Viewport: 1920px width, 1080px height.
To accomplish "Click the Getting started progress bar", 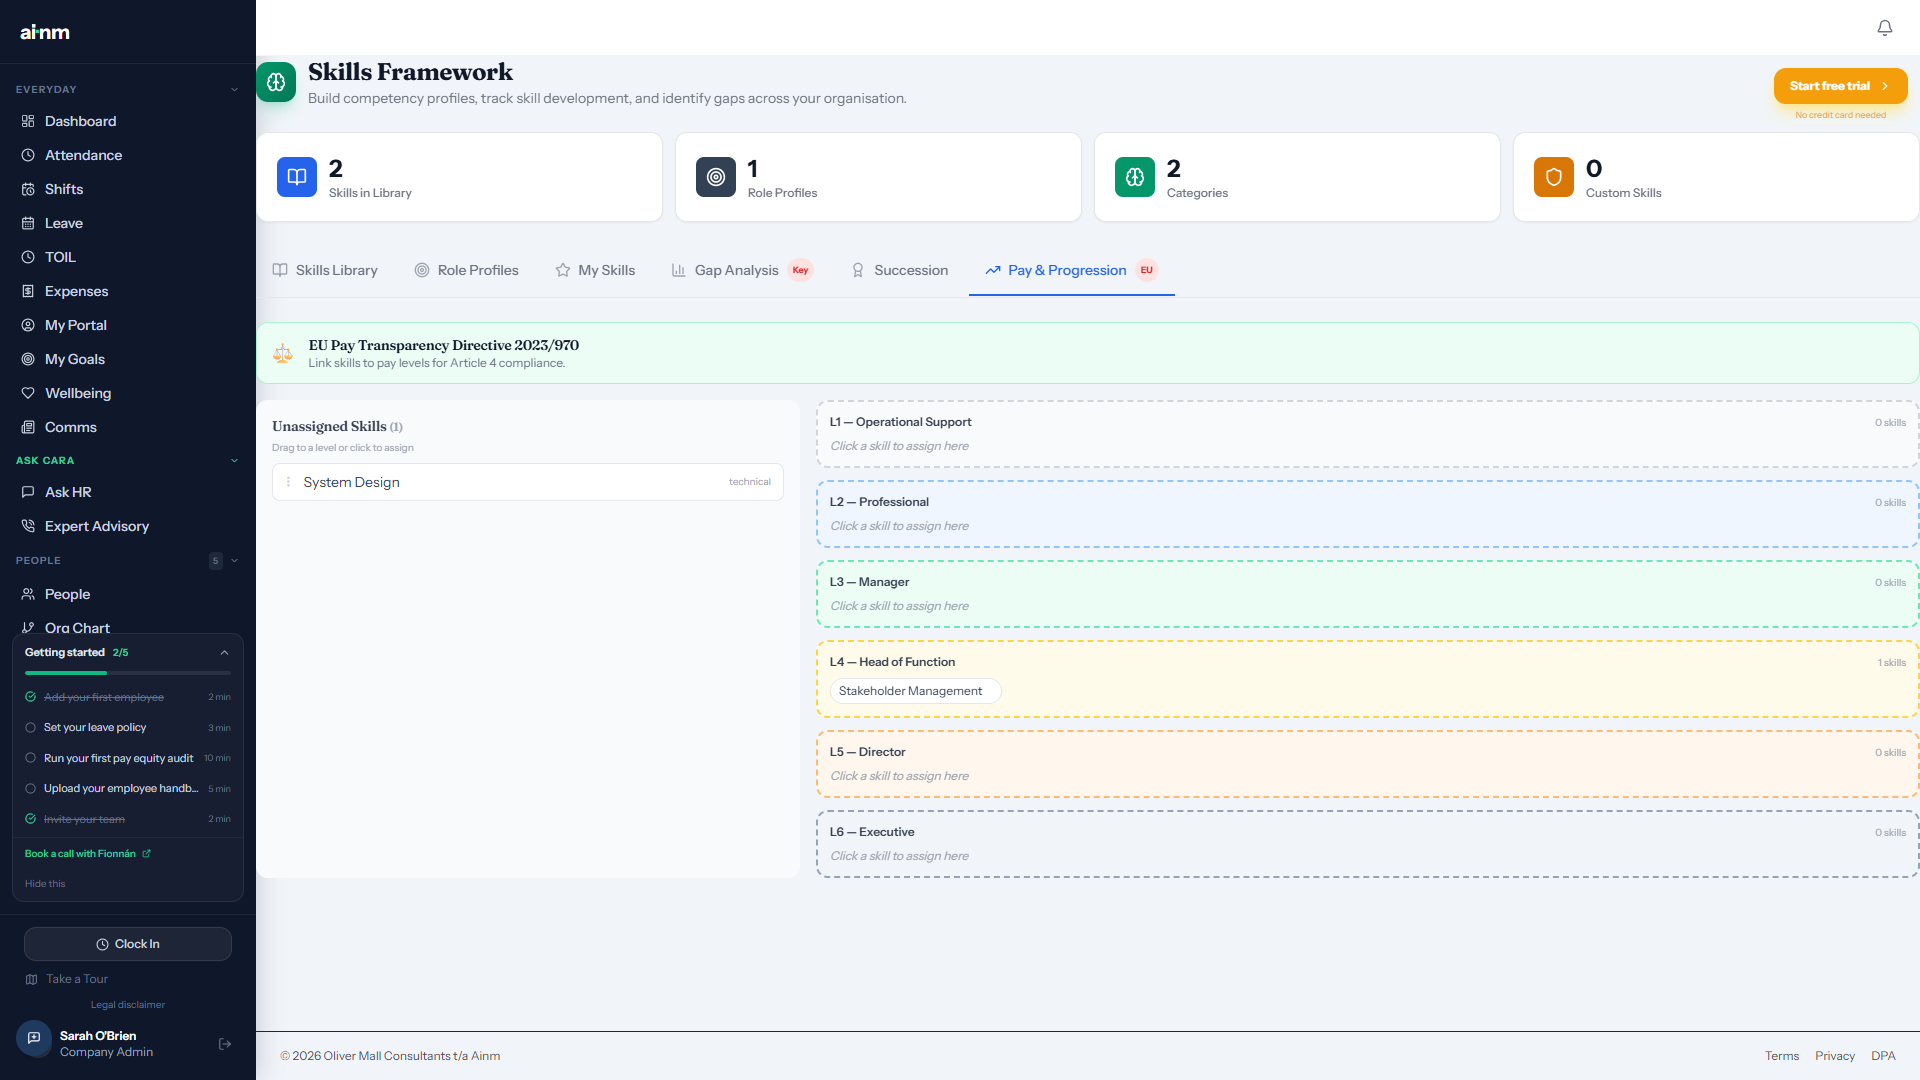I will (x=128, y=673).
